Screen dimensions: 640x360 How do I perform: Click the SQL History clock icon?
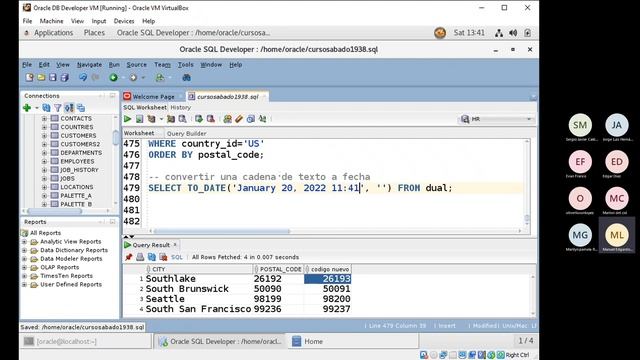coord(251,119)
